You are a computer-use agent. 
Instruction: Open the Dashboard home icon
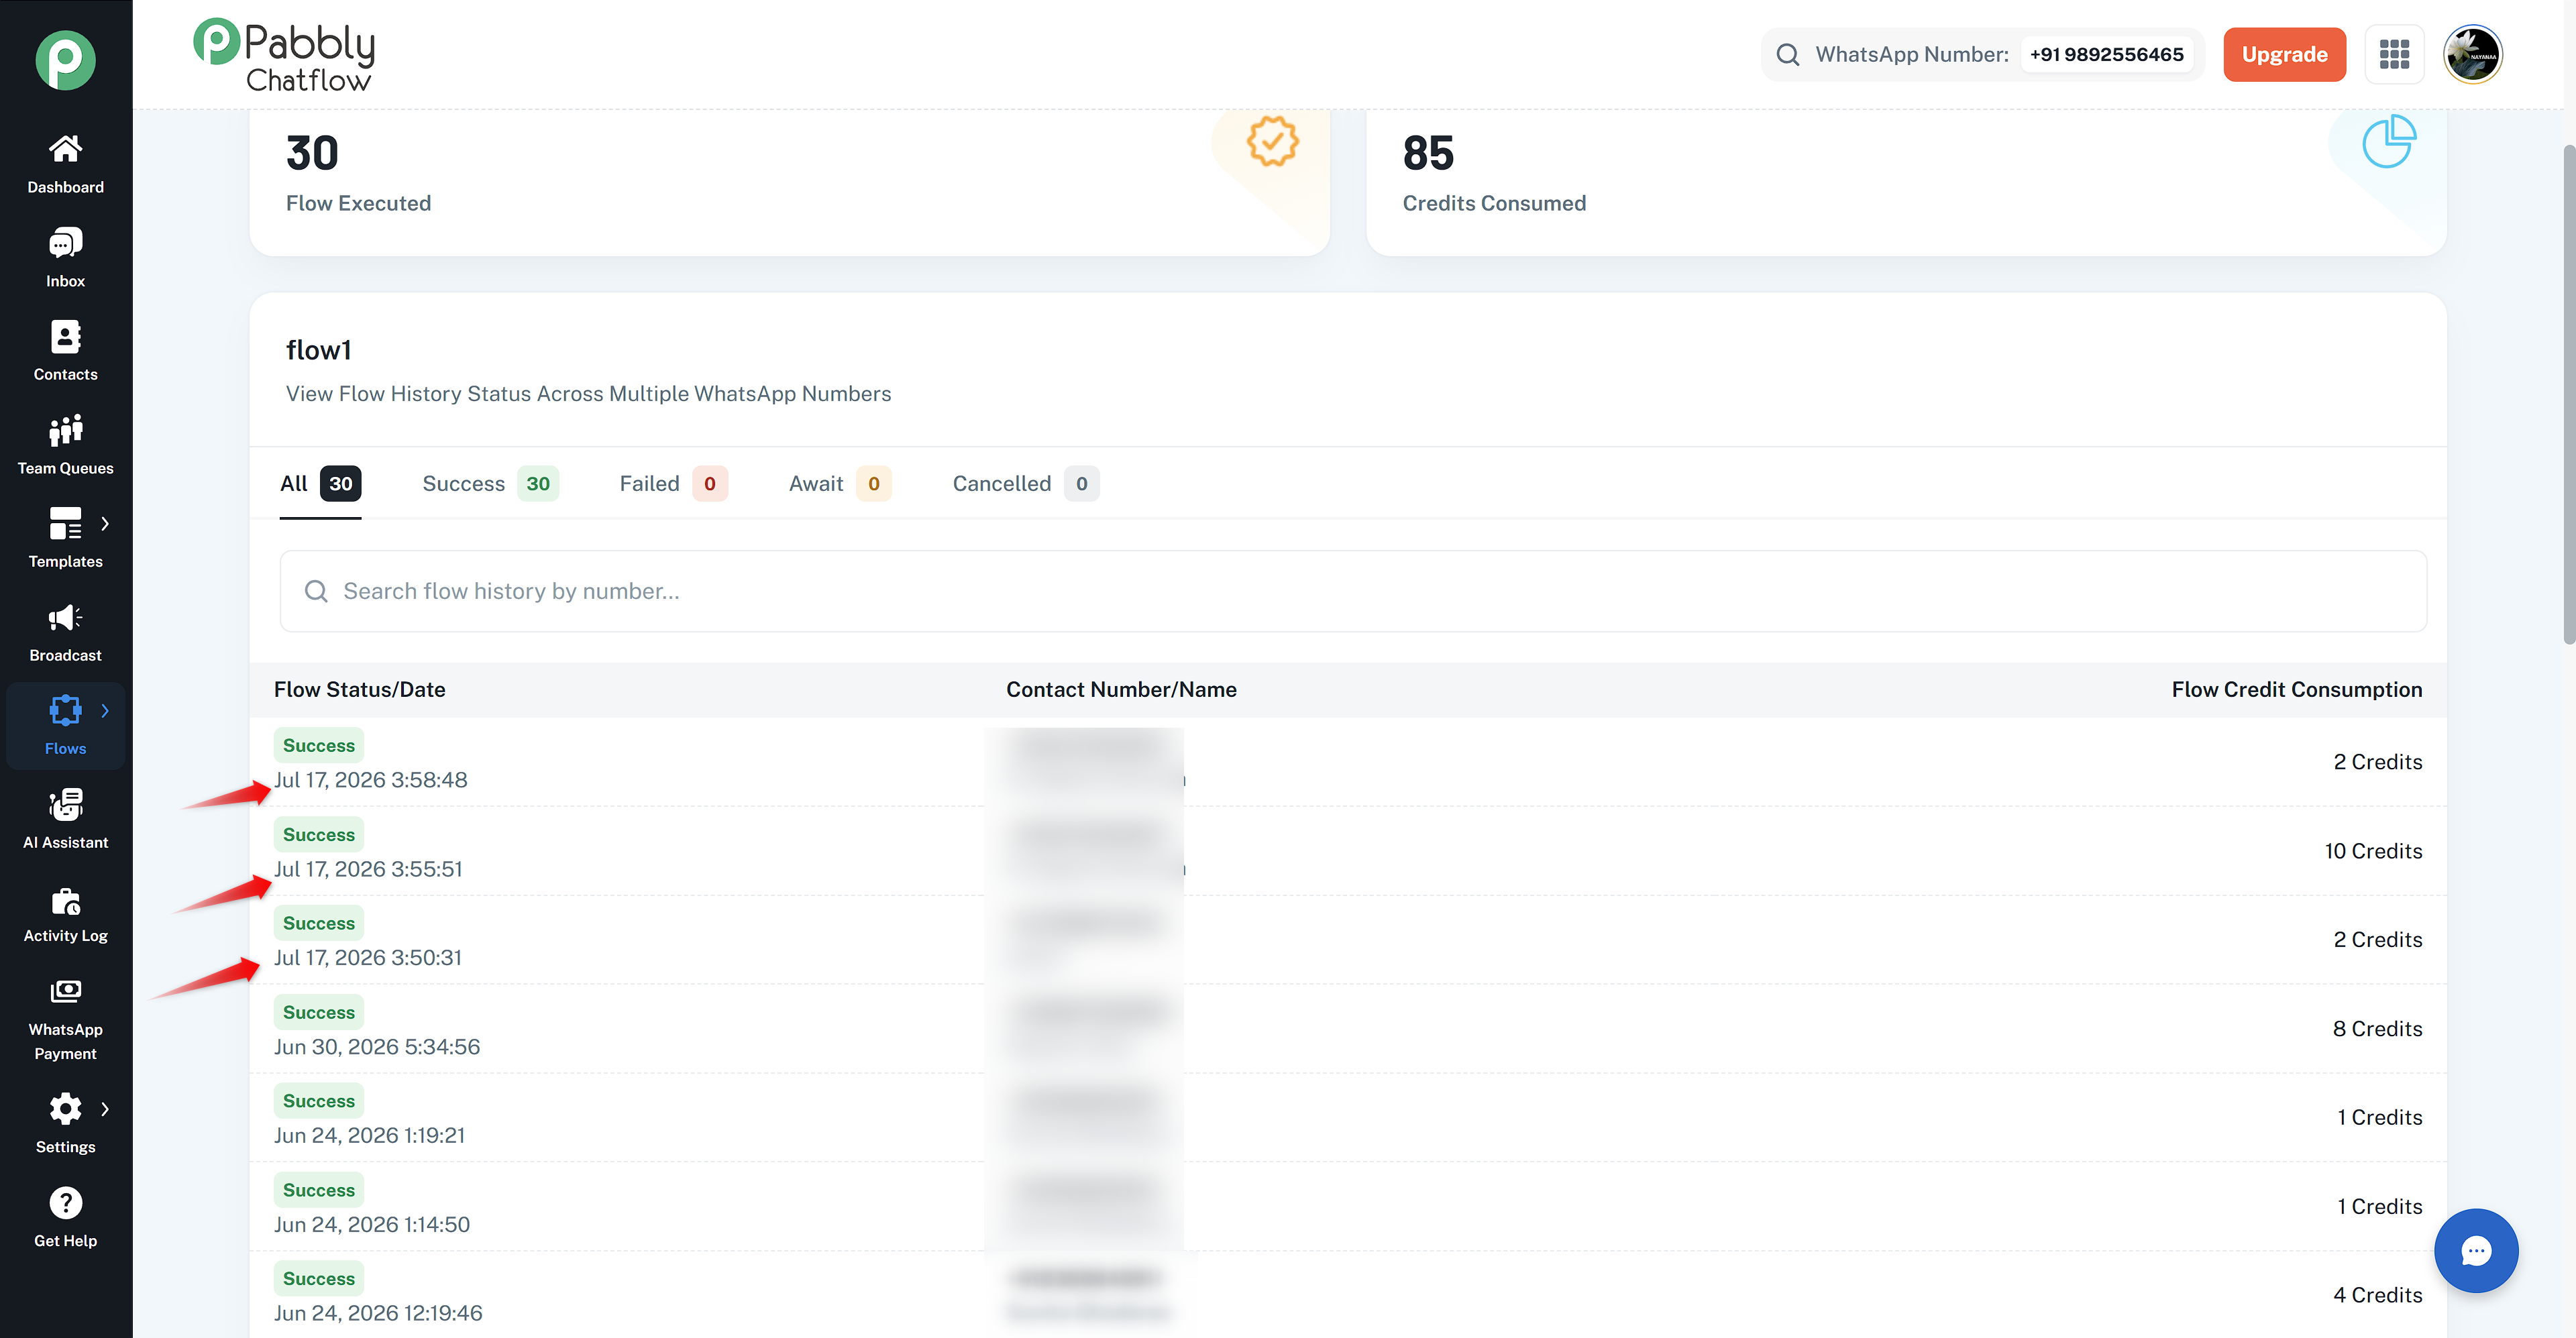pyautogui.click(x=65, y=149)
